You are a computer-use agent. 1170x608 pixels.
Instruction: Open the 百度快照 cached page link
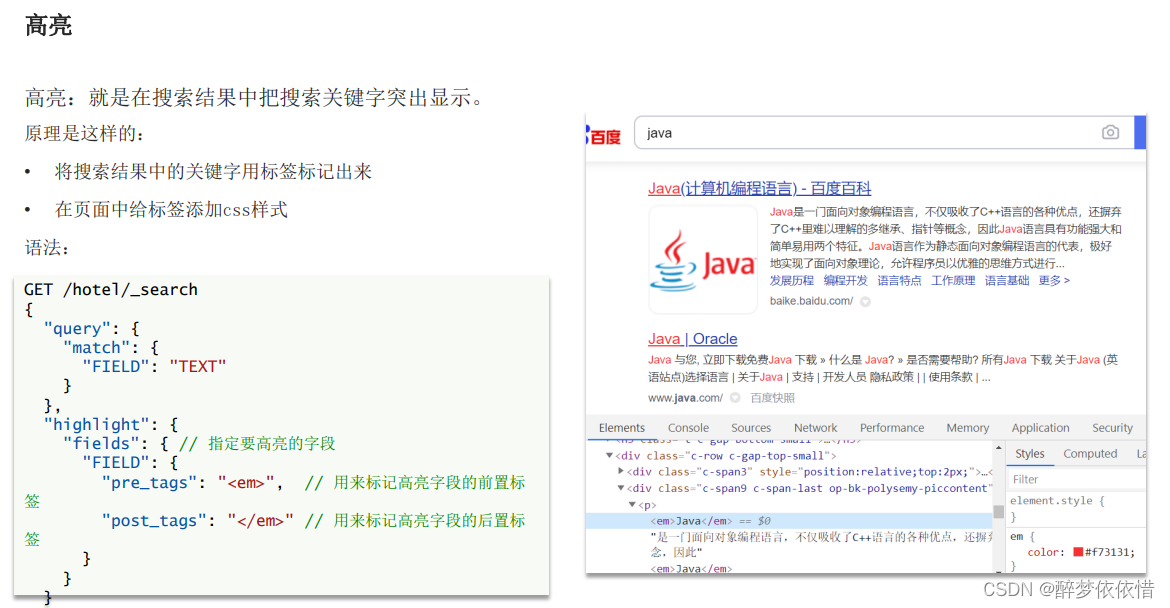pos(772,398)
